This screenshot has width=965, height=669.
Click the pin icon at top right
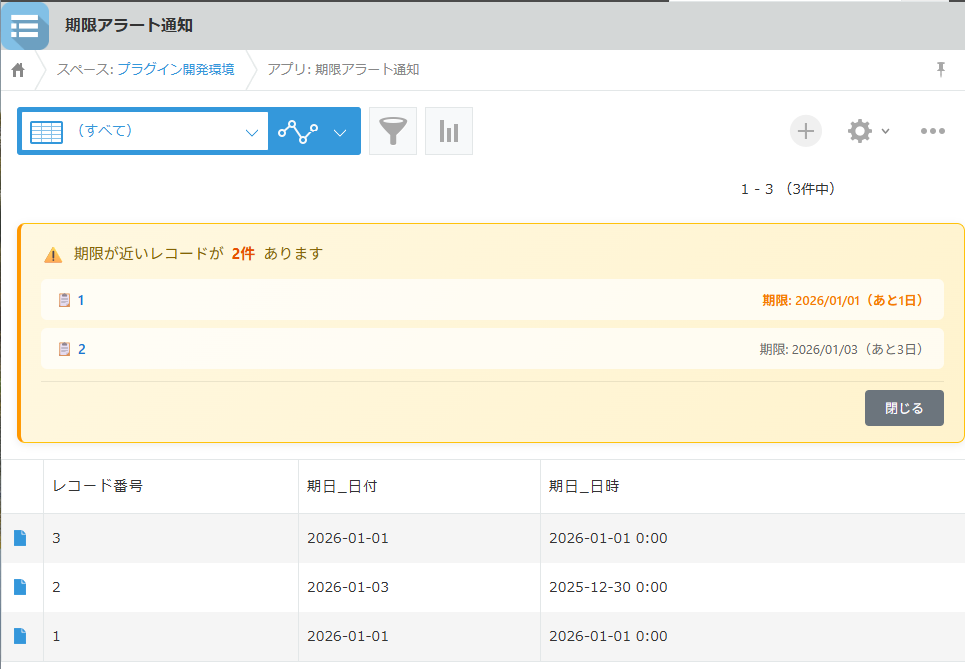pos(940,69)
